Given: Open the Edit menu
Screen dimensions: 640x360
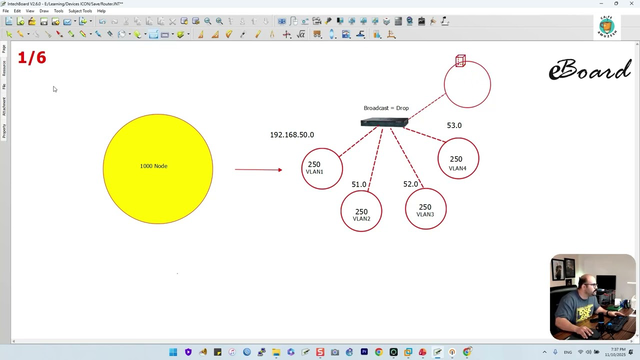Looking at the screenshot, I should click(x=17, y=11).
